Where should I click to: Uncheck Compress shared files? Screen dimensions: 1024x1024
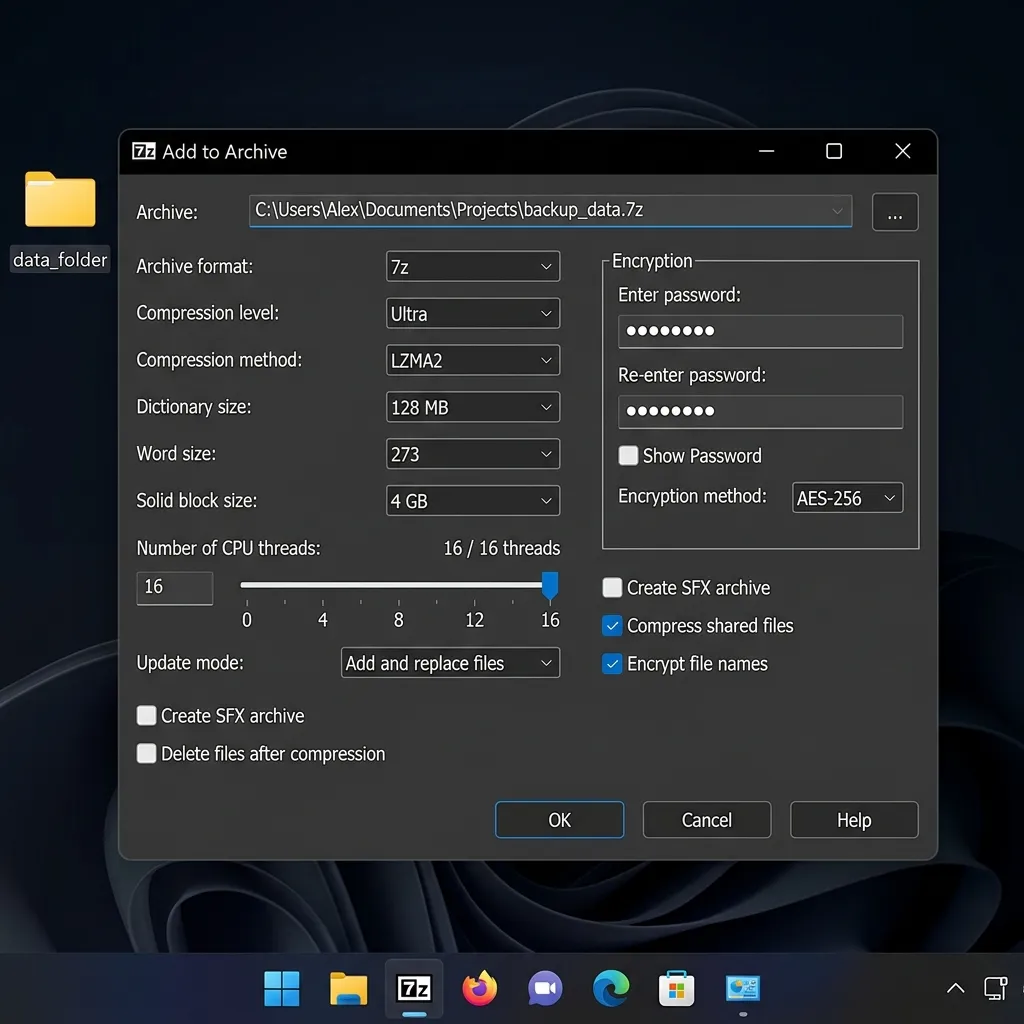[612, 626]
